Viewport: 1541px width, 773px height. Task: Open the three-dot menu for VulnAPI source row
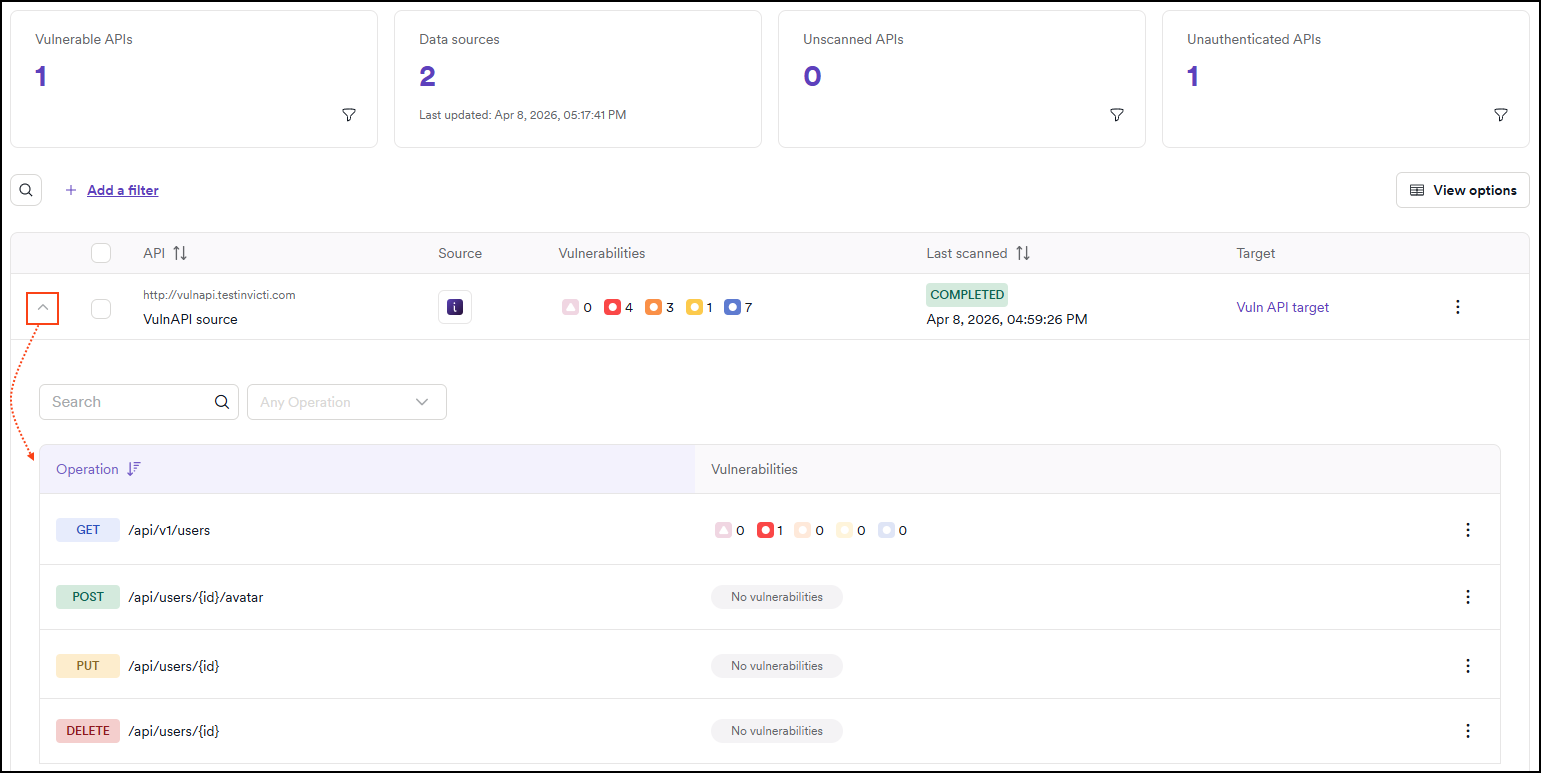point(1457,307)
